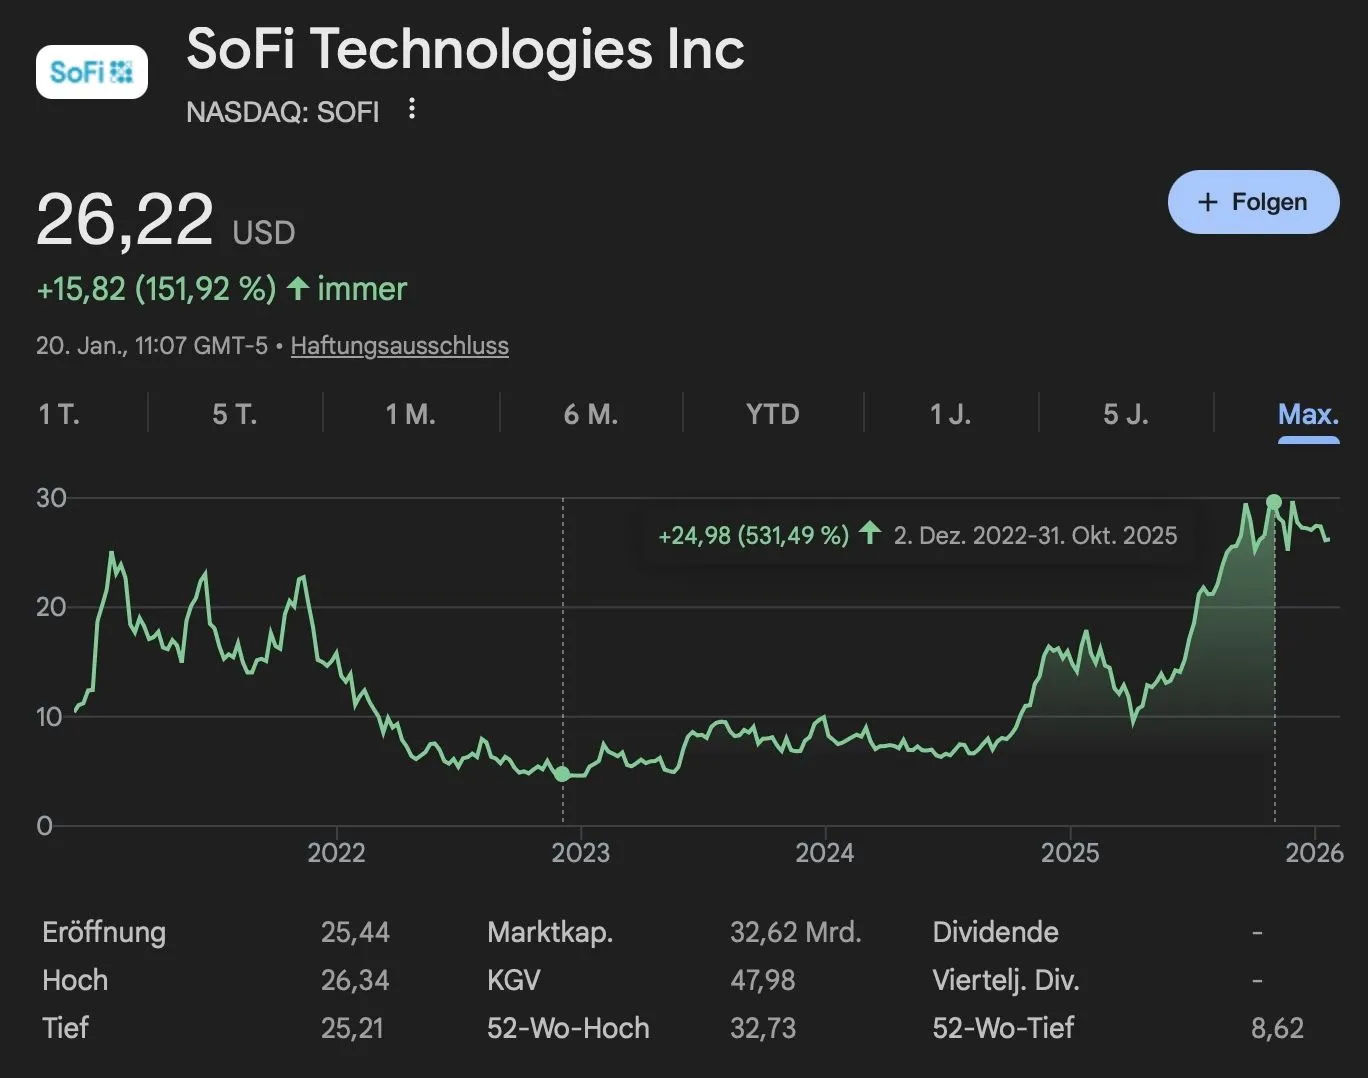
Task: Open the three-dot more options menu
Action: 411,109
